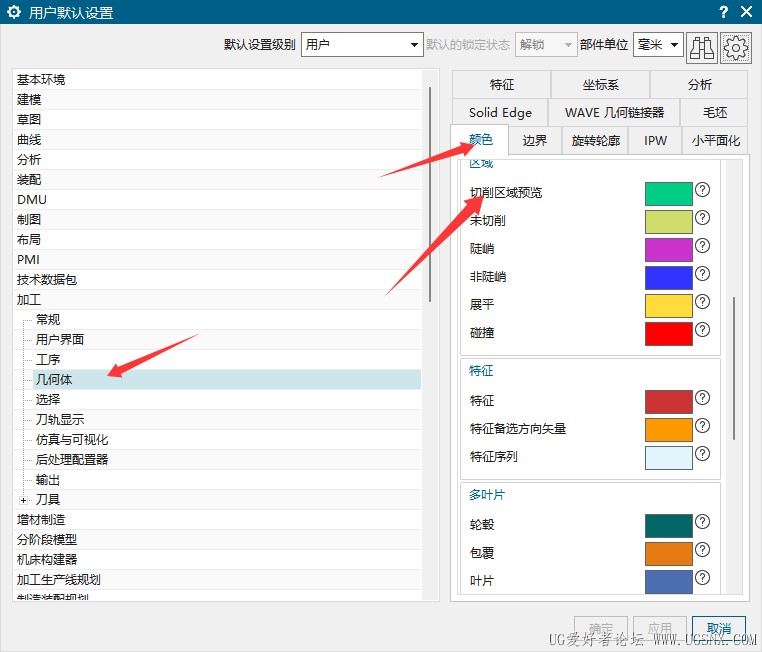The width and height of the screenshot is (762, 652).
Task: Click the 应用 button
Action: click(x=660, y=628)
